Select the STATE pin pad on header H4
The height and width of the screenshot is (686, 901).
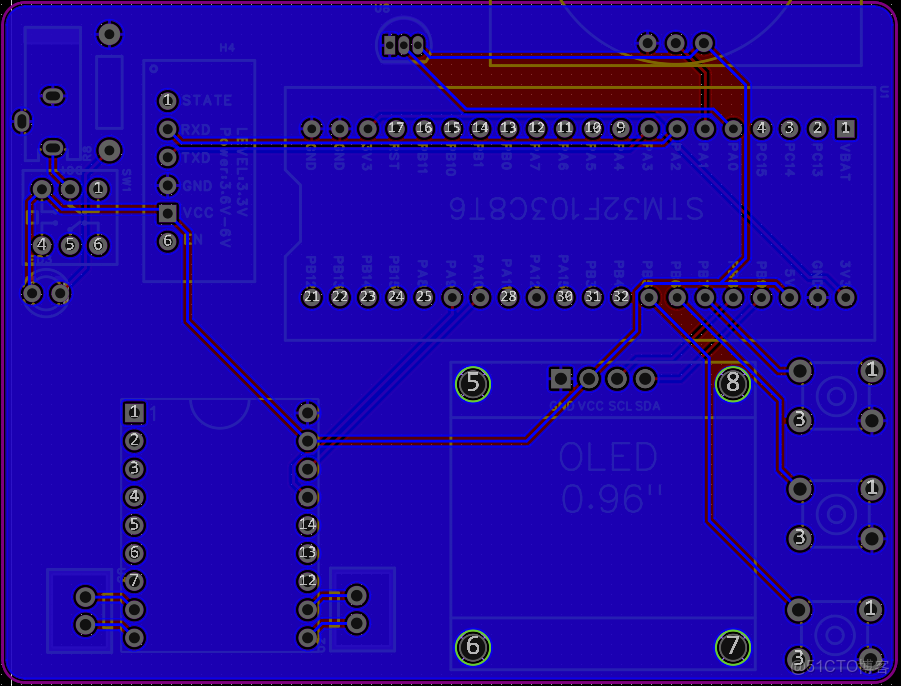166,100
